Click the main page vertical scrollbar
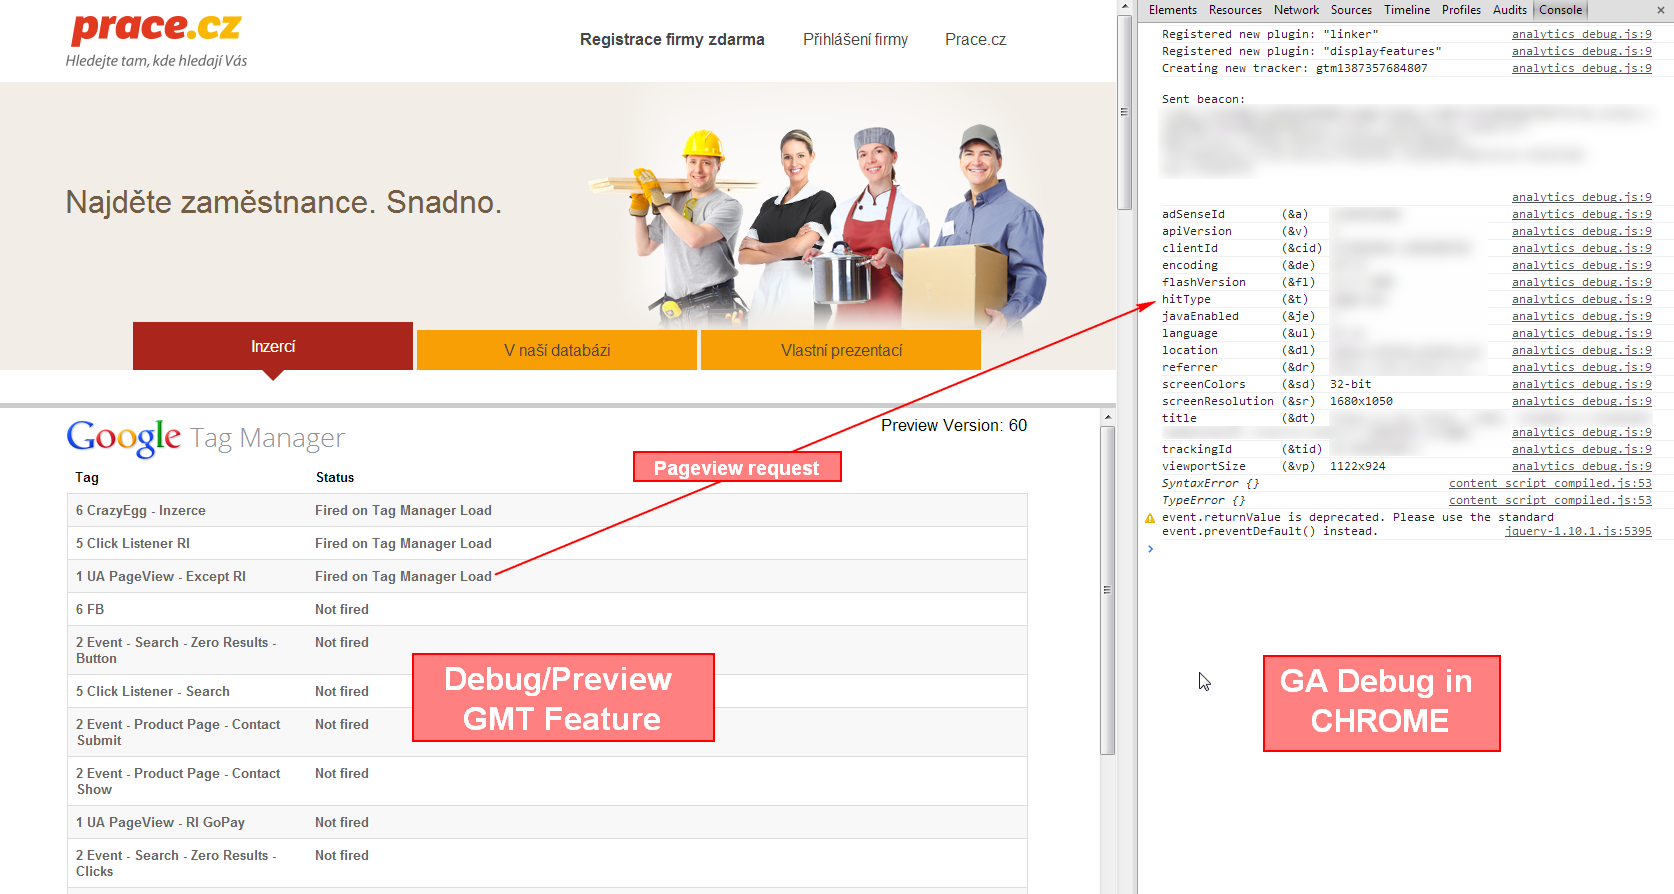The width and height of the screenshot is (1674, 894). click(1125, 110)
